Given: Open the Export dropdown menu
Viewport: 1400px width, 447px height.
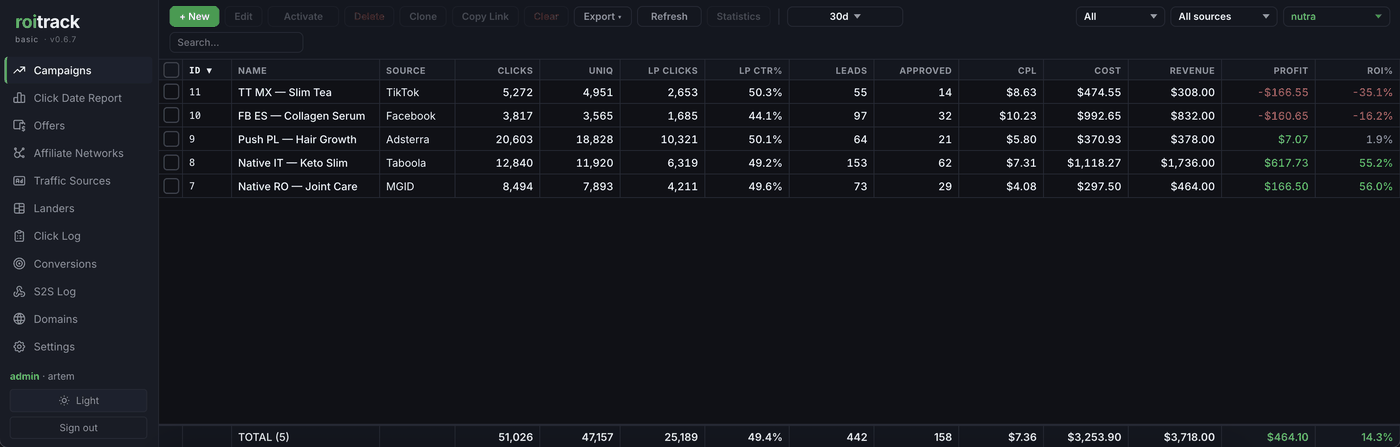Looking at the screenshot, I should (x=602, y=16).
